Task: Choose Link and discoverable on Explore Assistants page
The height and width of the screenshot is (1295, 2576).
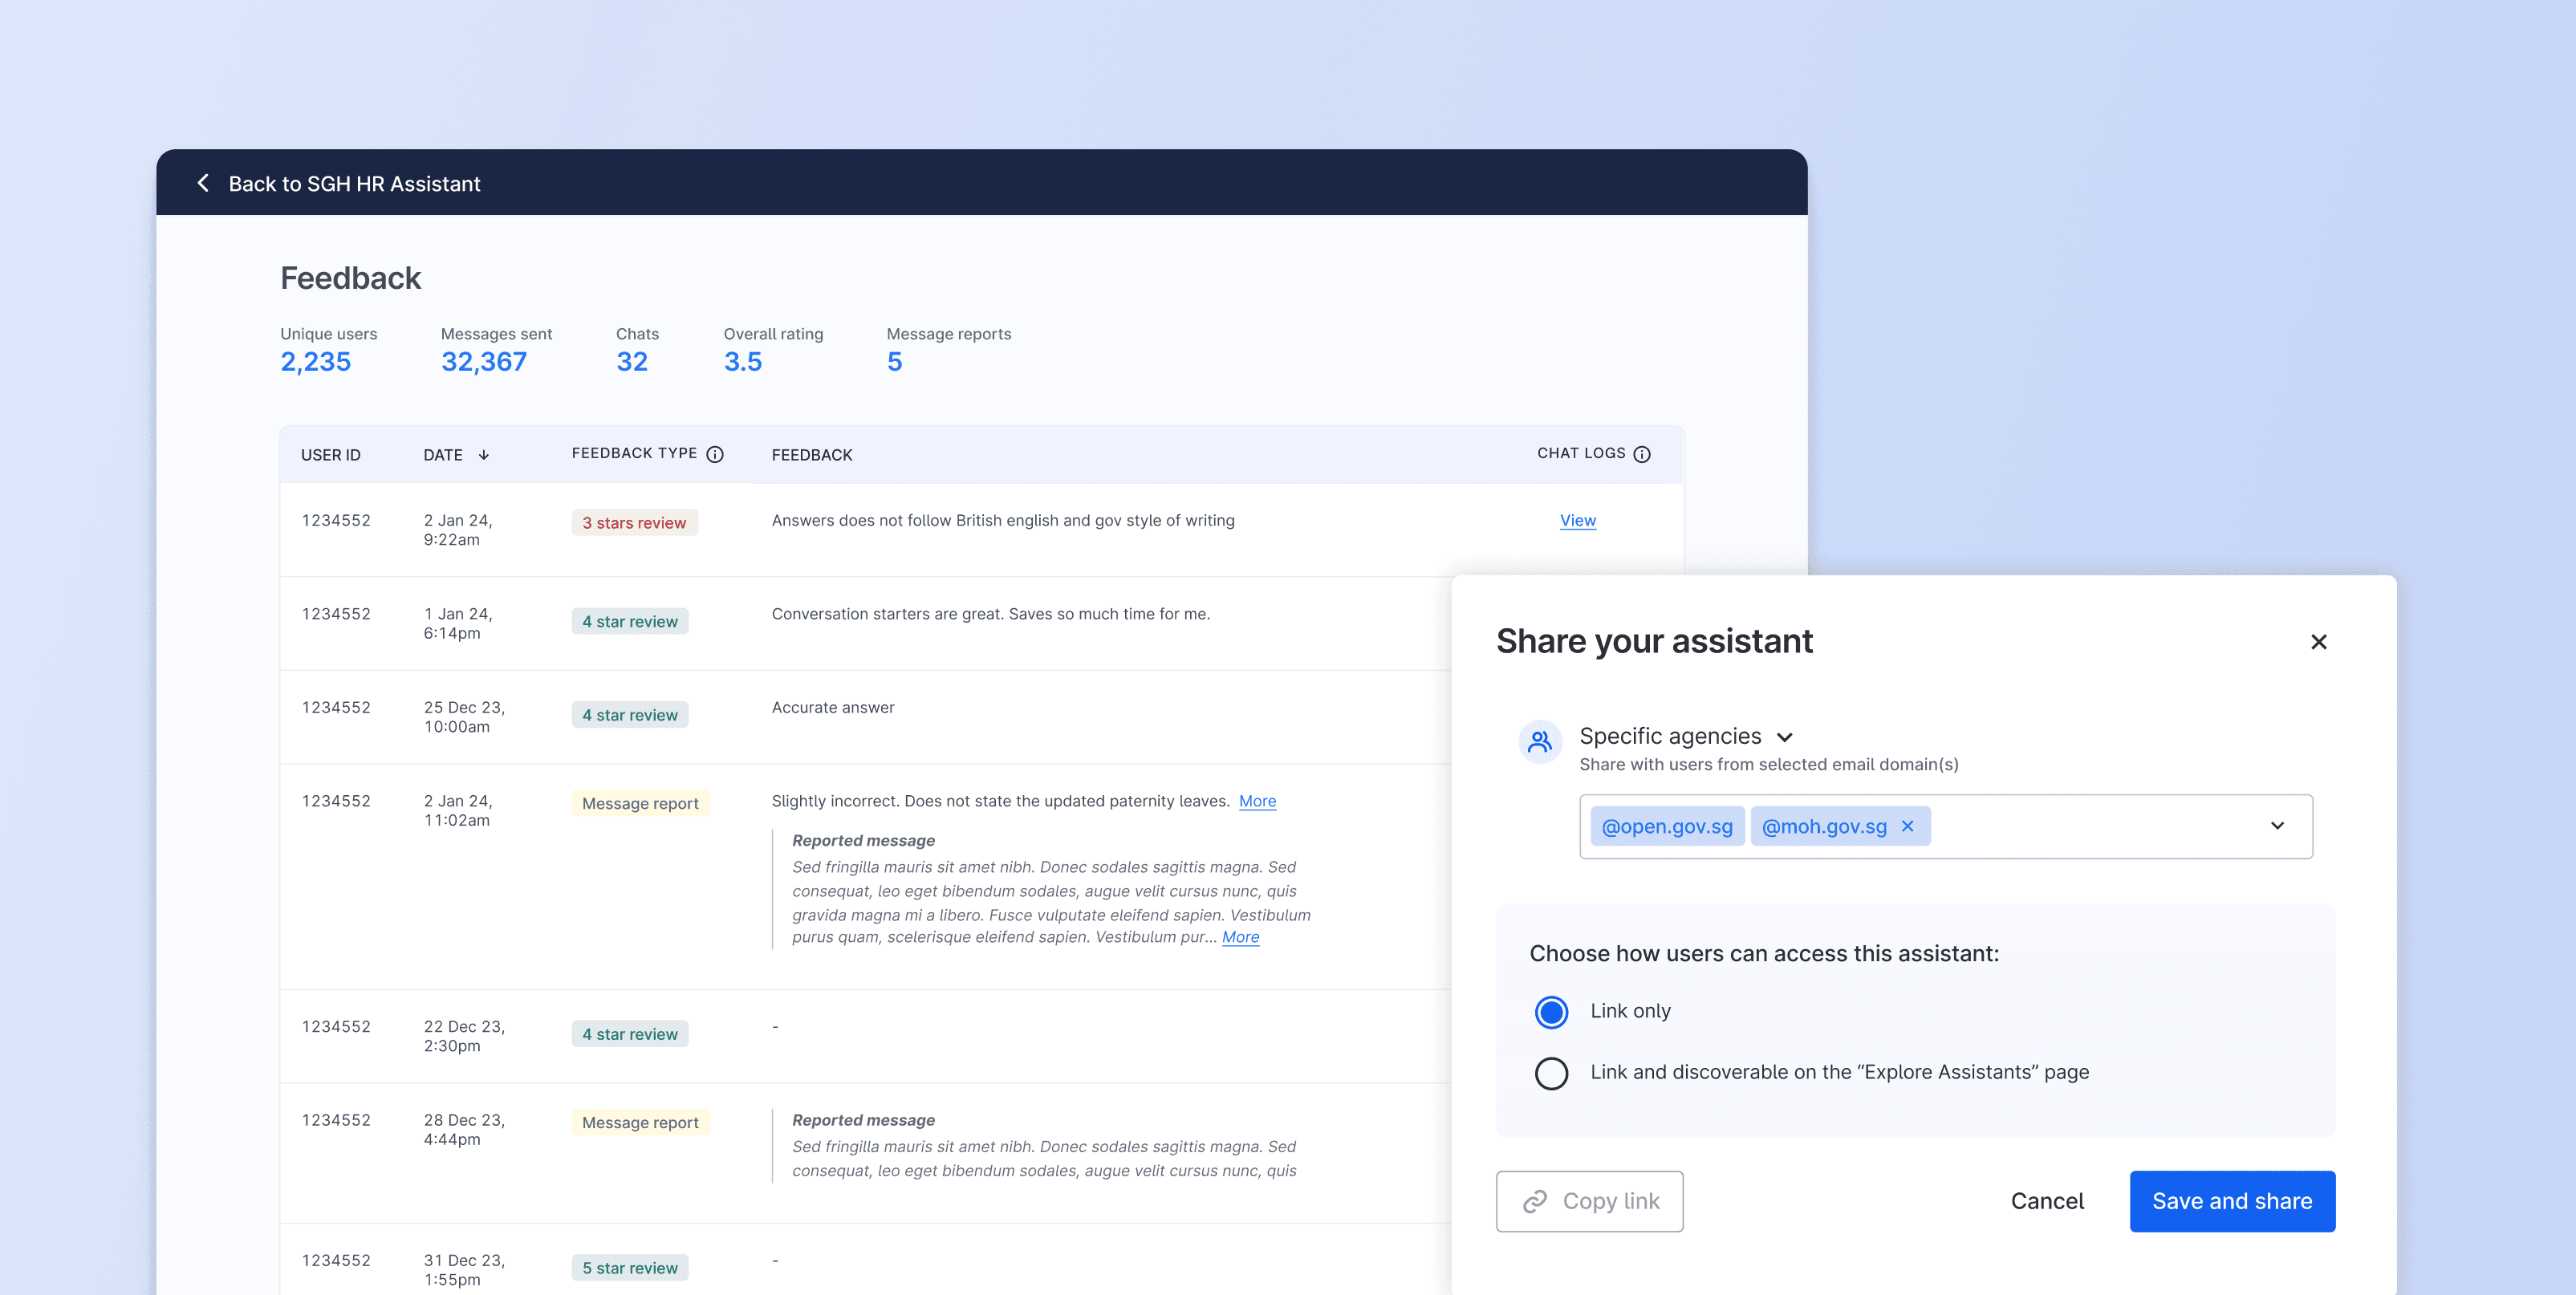Action: pyautogui.click(x=1551, y=1073)
